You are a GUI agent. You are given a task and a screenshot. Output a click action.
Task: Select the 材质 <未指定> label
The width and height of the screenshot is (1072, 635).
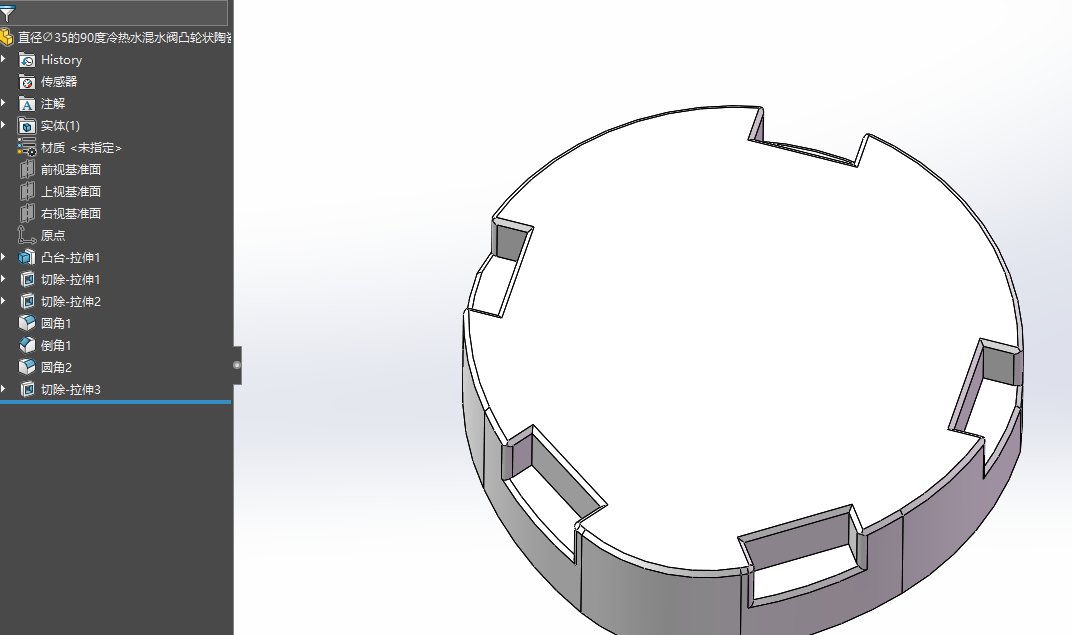point(81,148)
